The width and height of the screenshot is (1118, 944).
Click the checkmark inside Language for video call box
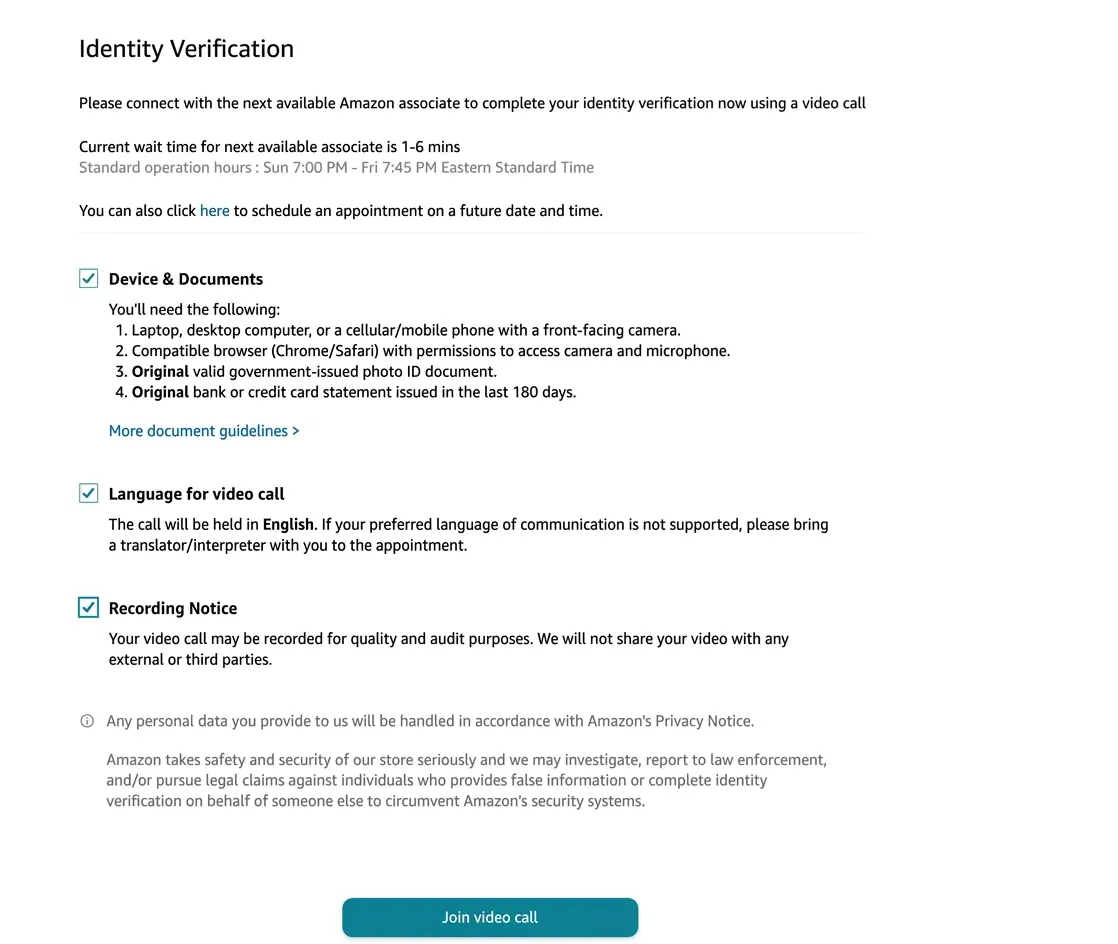pos(88,493)
